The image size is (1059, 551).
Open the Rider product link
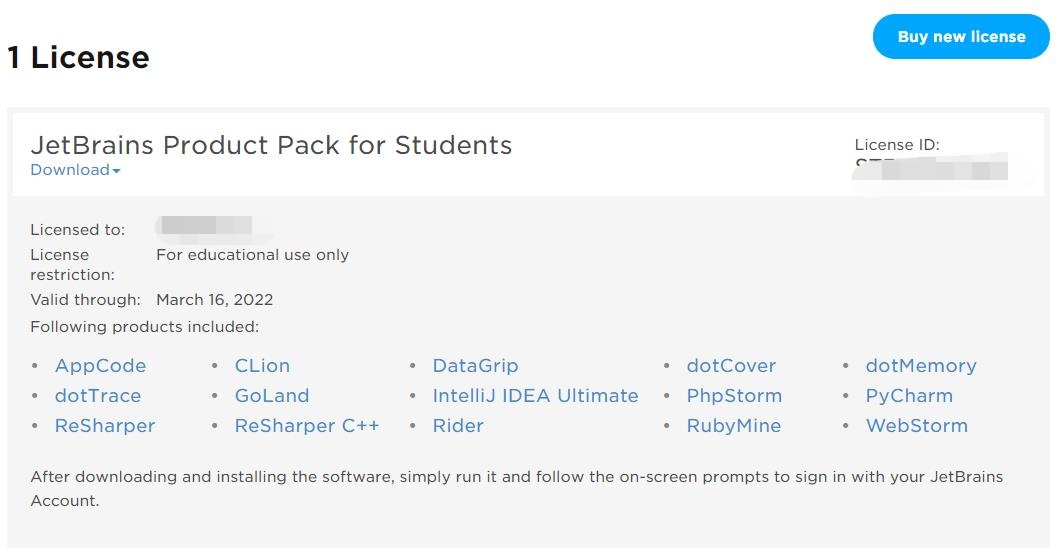[x=458, y=426]
